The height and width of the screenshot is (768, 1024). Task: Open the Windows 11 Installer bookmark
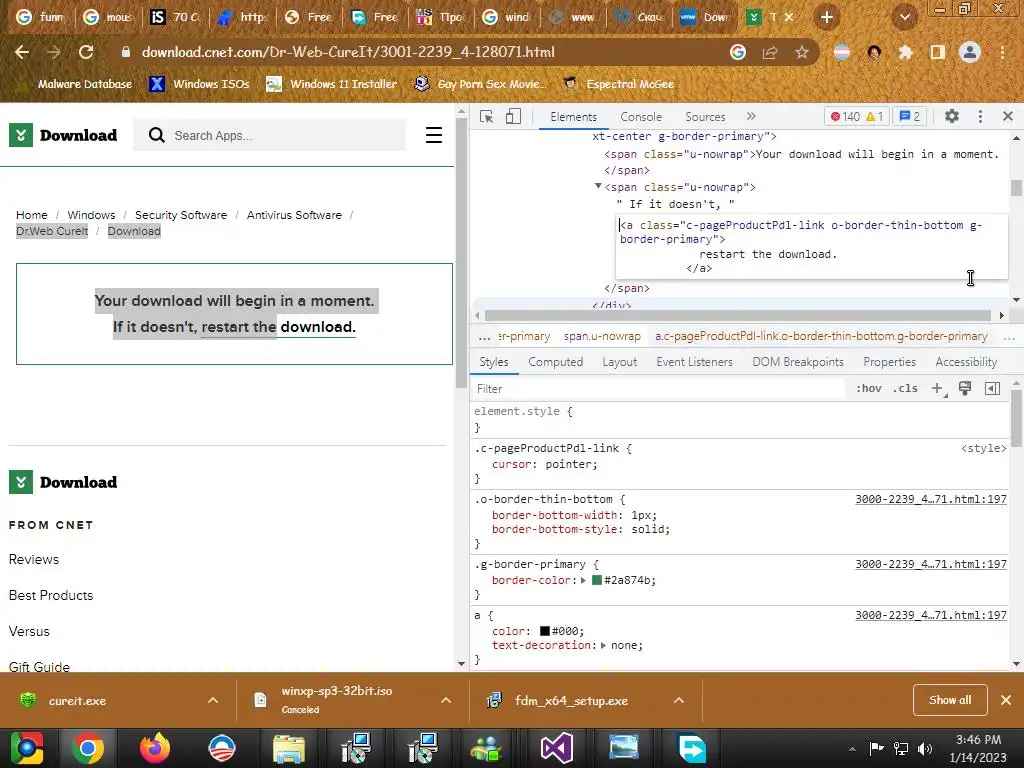pos(332,84)
